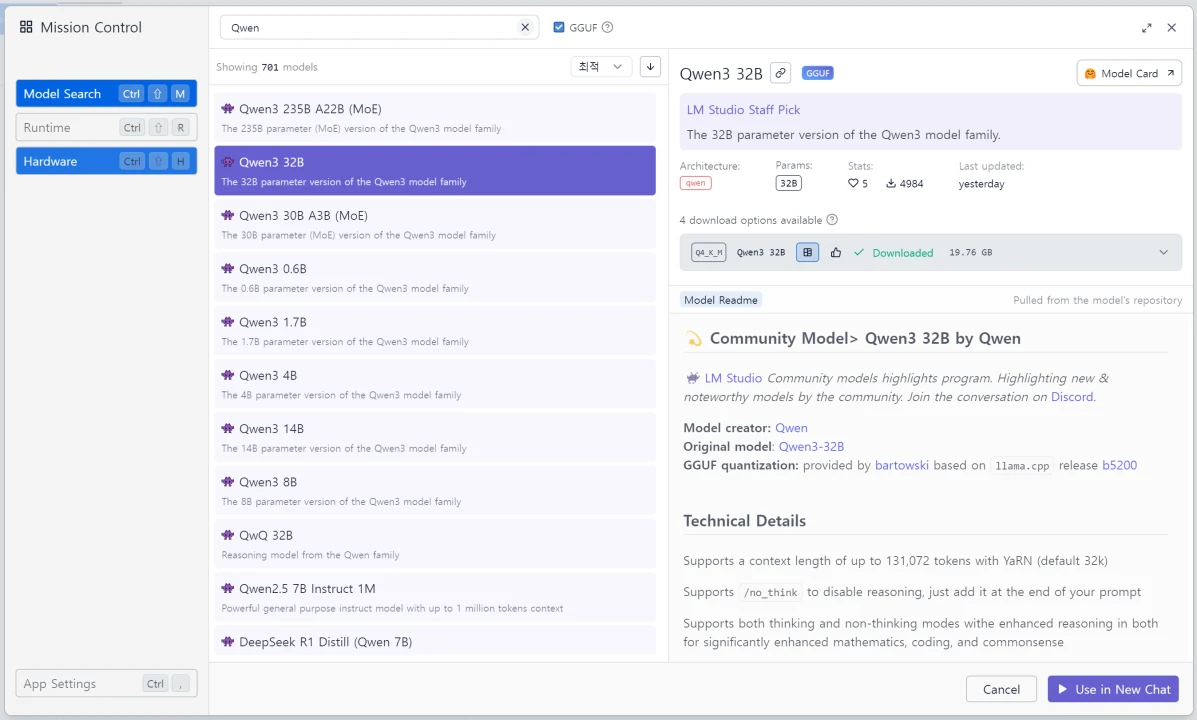1197x720 pixels.
Task: Click the Mission Control grid icon
Action: coord(26,27)
